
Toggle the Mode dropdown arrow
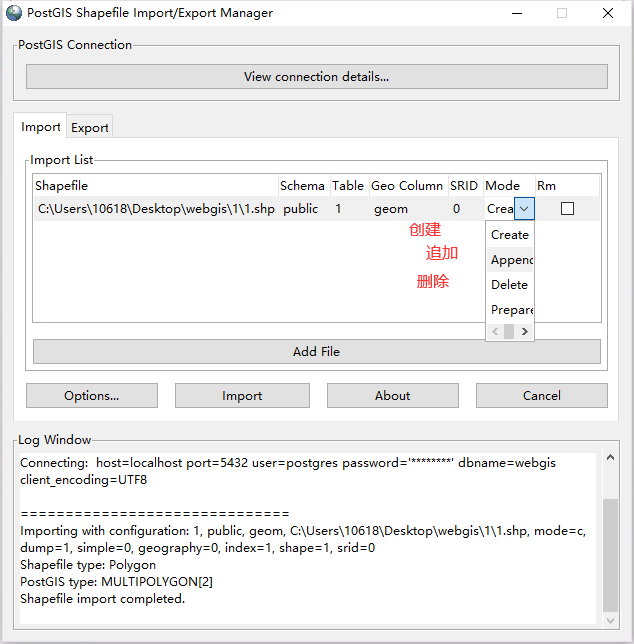(524, 209)
